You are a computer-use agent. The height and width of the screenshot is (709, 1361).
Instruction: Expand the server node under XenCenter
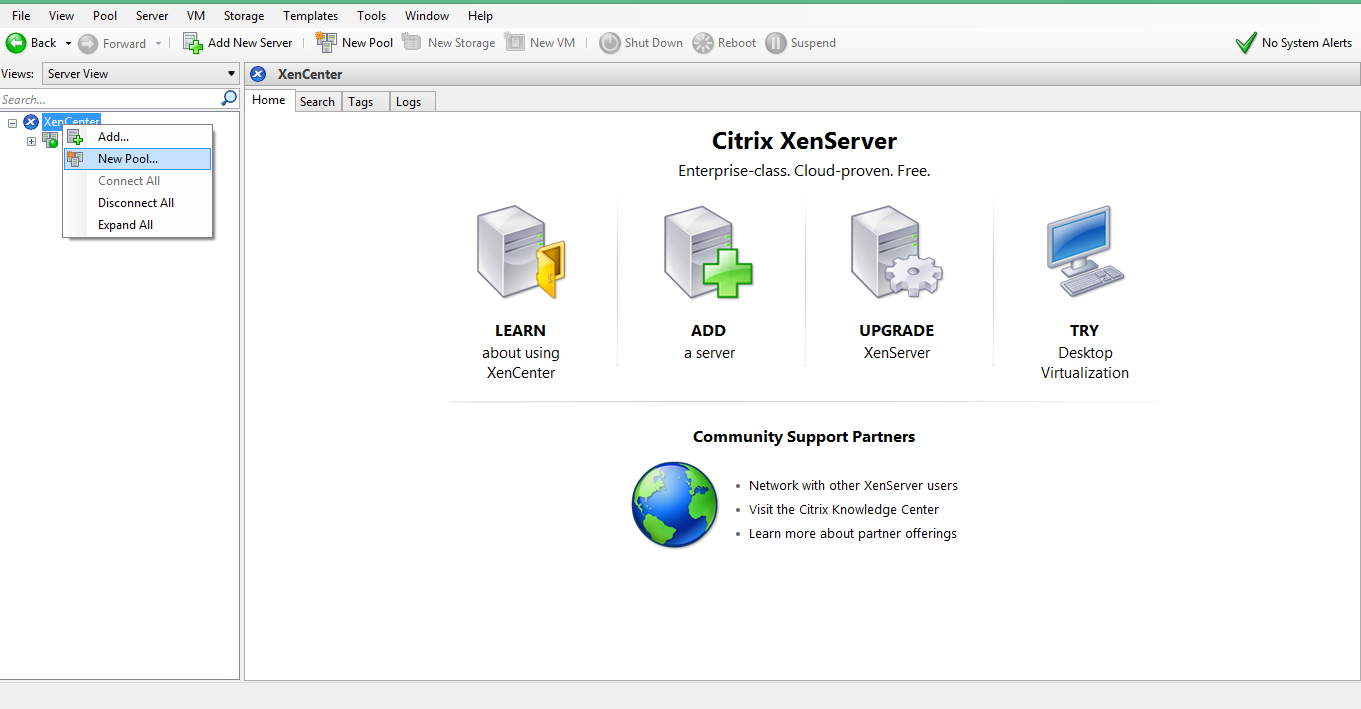click(x=31, y=141)
